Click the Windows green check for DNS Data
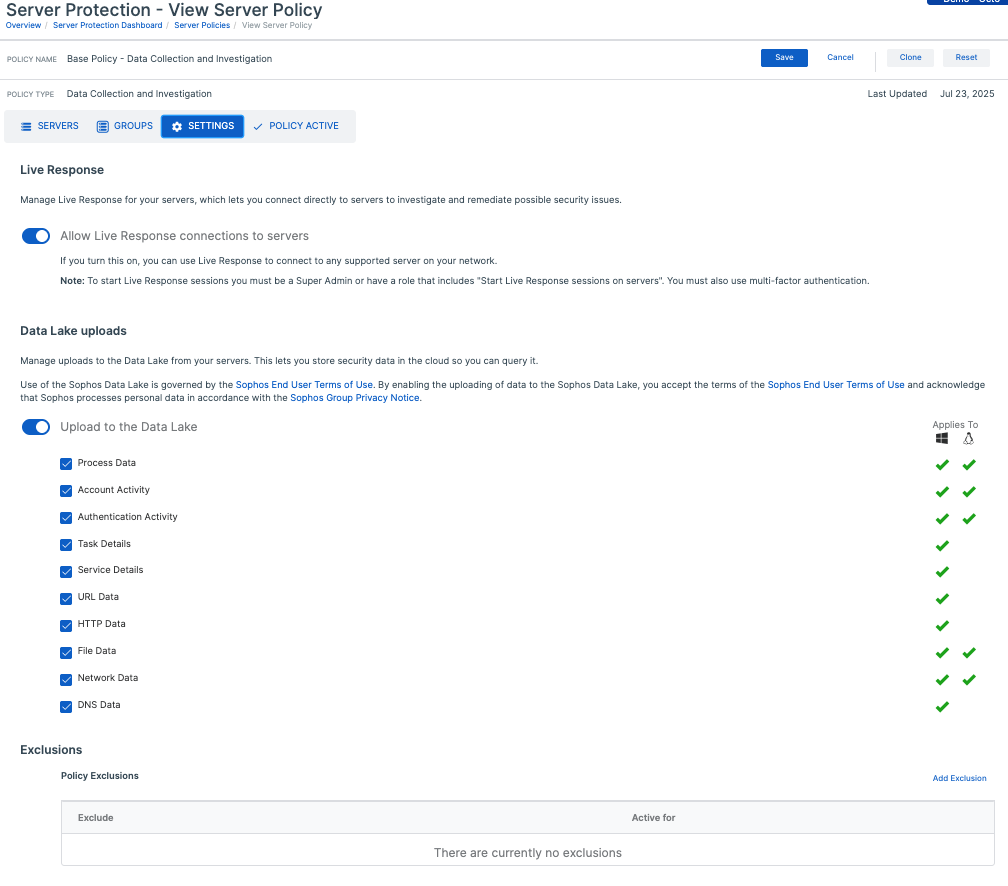This screenshot has width=1008, height=886. [x=941, y=707]
